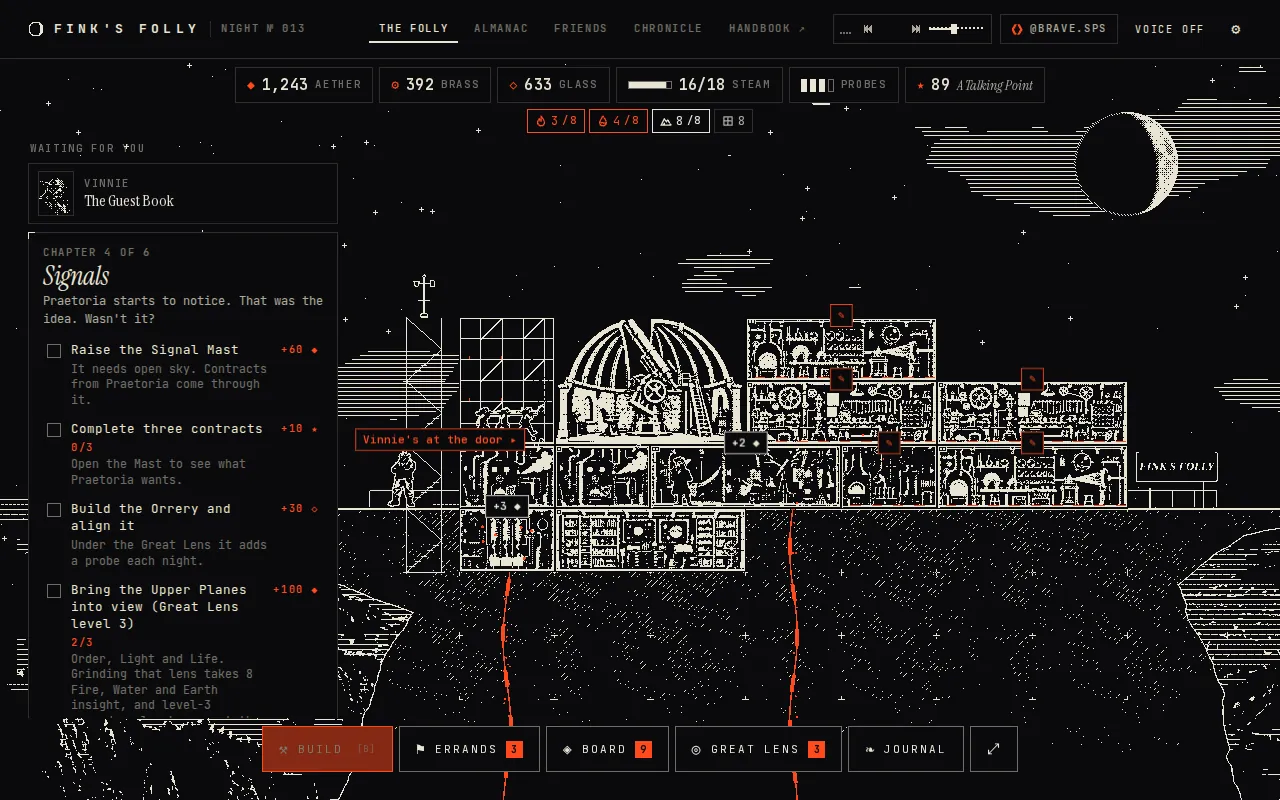Toggle the Voice Off setting

pos(1169,29)
